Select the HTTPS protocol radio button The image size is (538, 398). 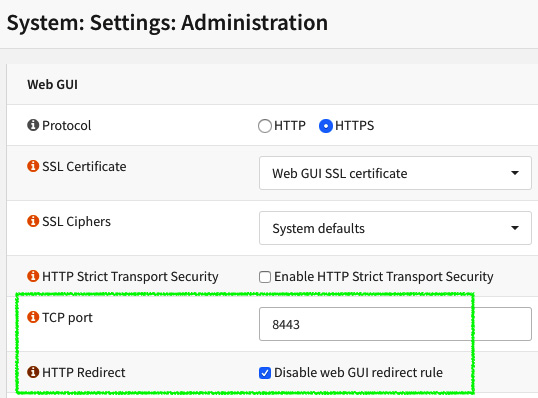tap(326, 126)
